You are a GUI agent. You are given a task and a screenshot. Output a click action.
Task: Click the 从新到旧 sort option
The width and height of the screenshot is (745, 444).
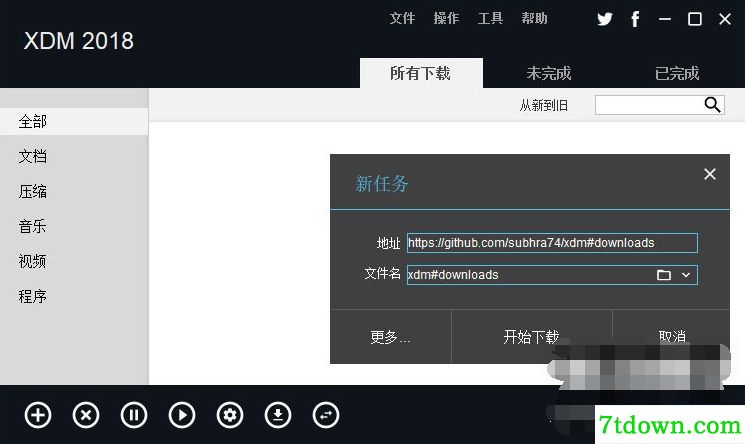tap(544, 105)
